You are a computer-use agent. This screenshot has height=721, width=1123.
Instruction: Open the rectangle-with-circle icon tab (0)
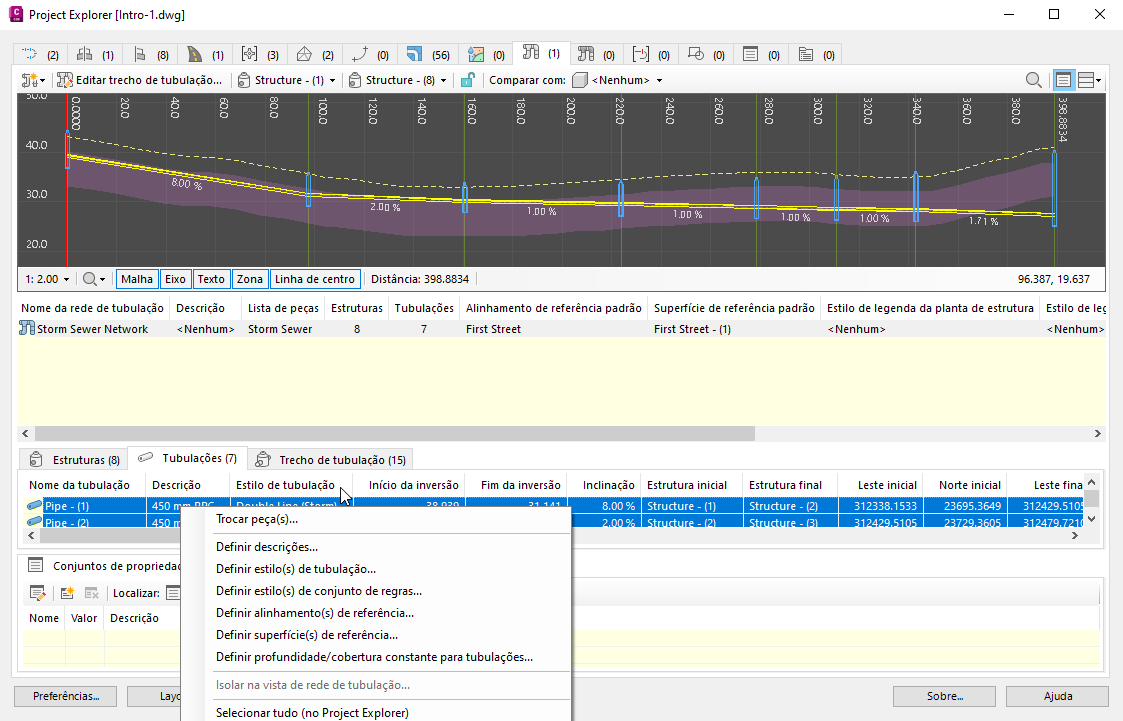coord(706,54)
